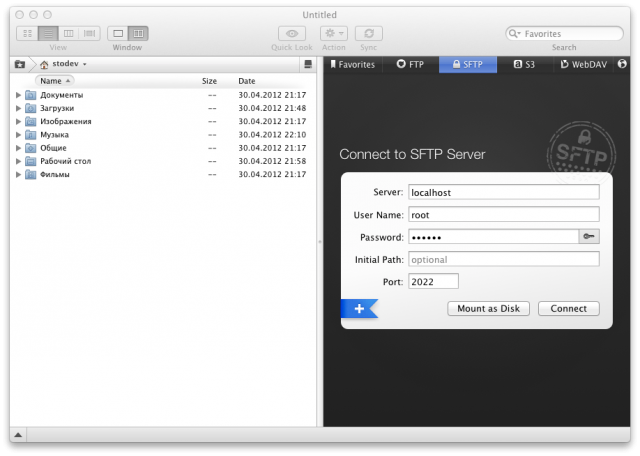Image resolution: width=640 pixels, height=456 pixels.
Task: Open the Favorites tab
Action: pos(353,65)
